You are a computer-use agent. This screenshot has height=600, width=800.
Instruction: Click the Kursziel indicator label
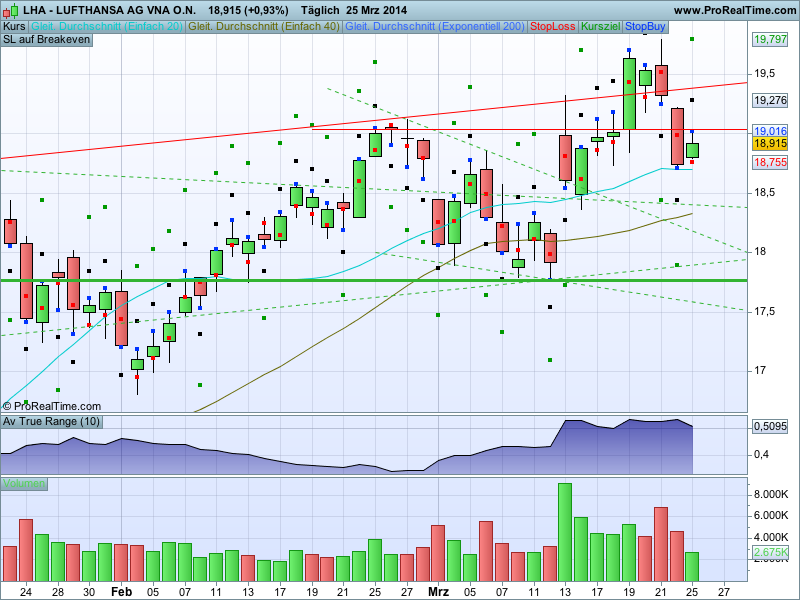point(601,27)
